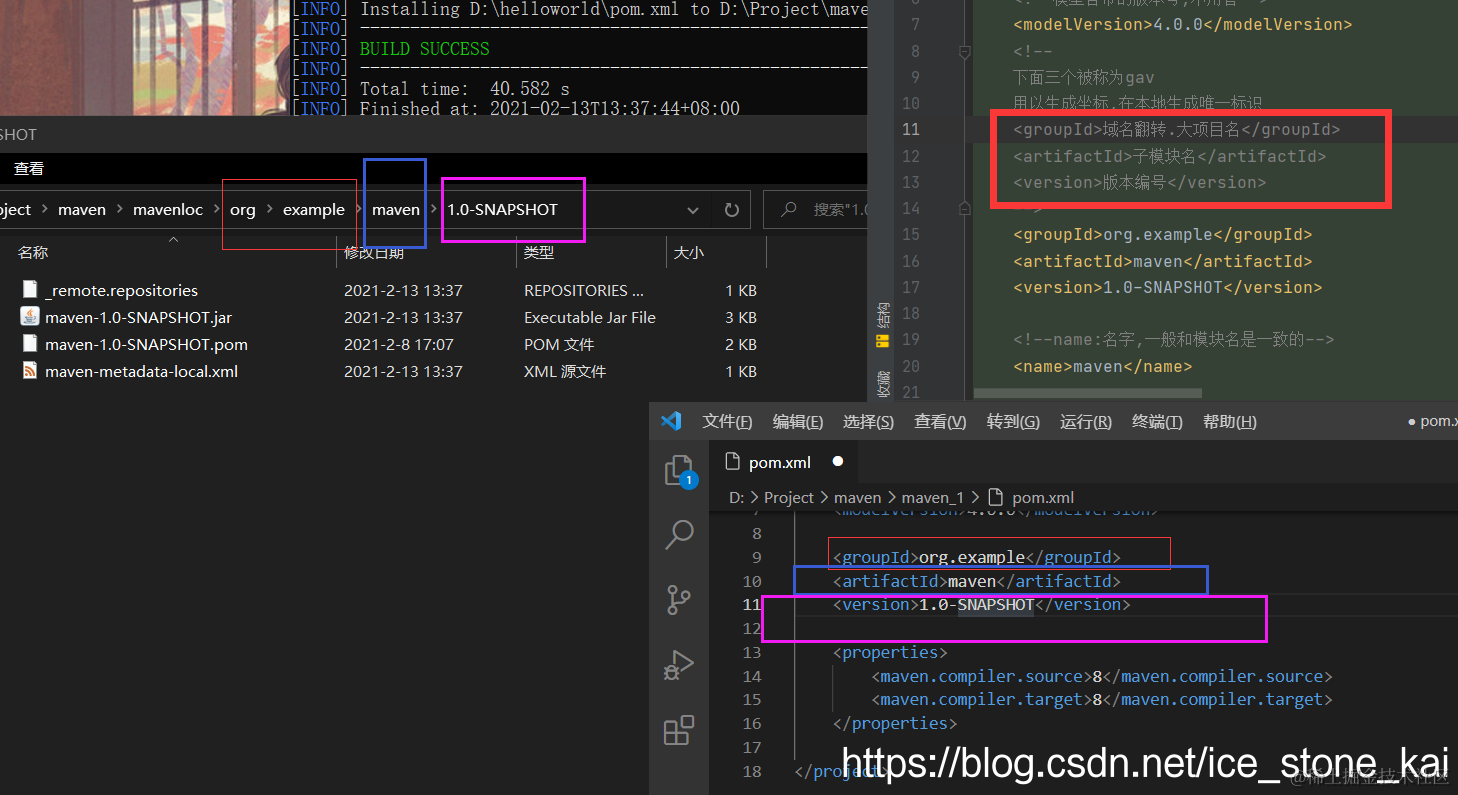Viewport: 1458px width, 795px height.
Task: Open the 查看(V) menu in VS Code
Action: tap(940, 421)
